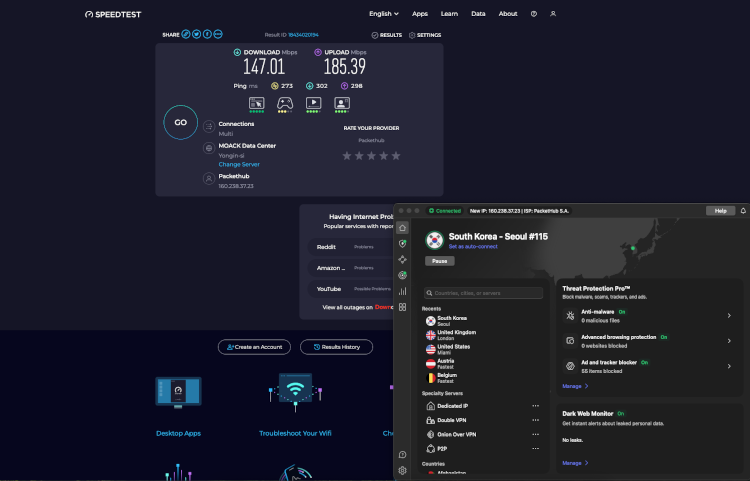Rate provider with the first star

[347, 156]
